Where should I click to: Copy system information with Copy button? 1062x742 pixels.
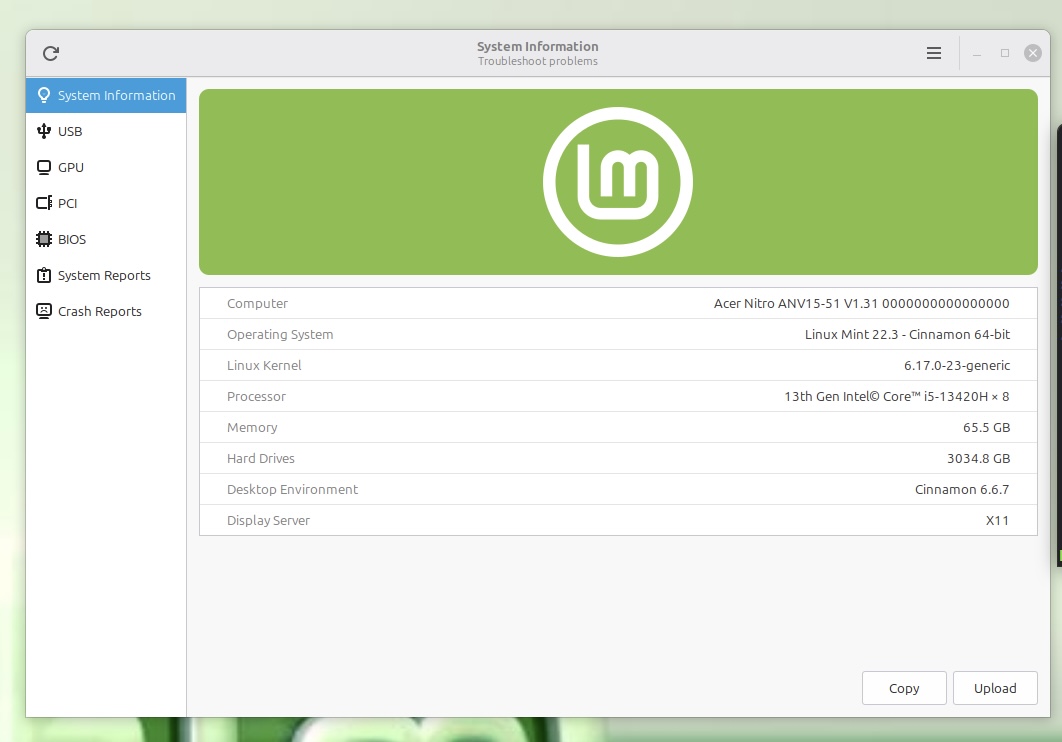point(904,688)
